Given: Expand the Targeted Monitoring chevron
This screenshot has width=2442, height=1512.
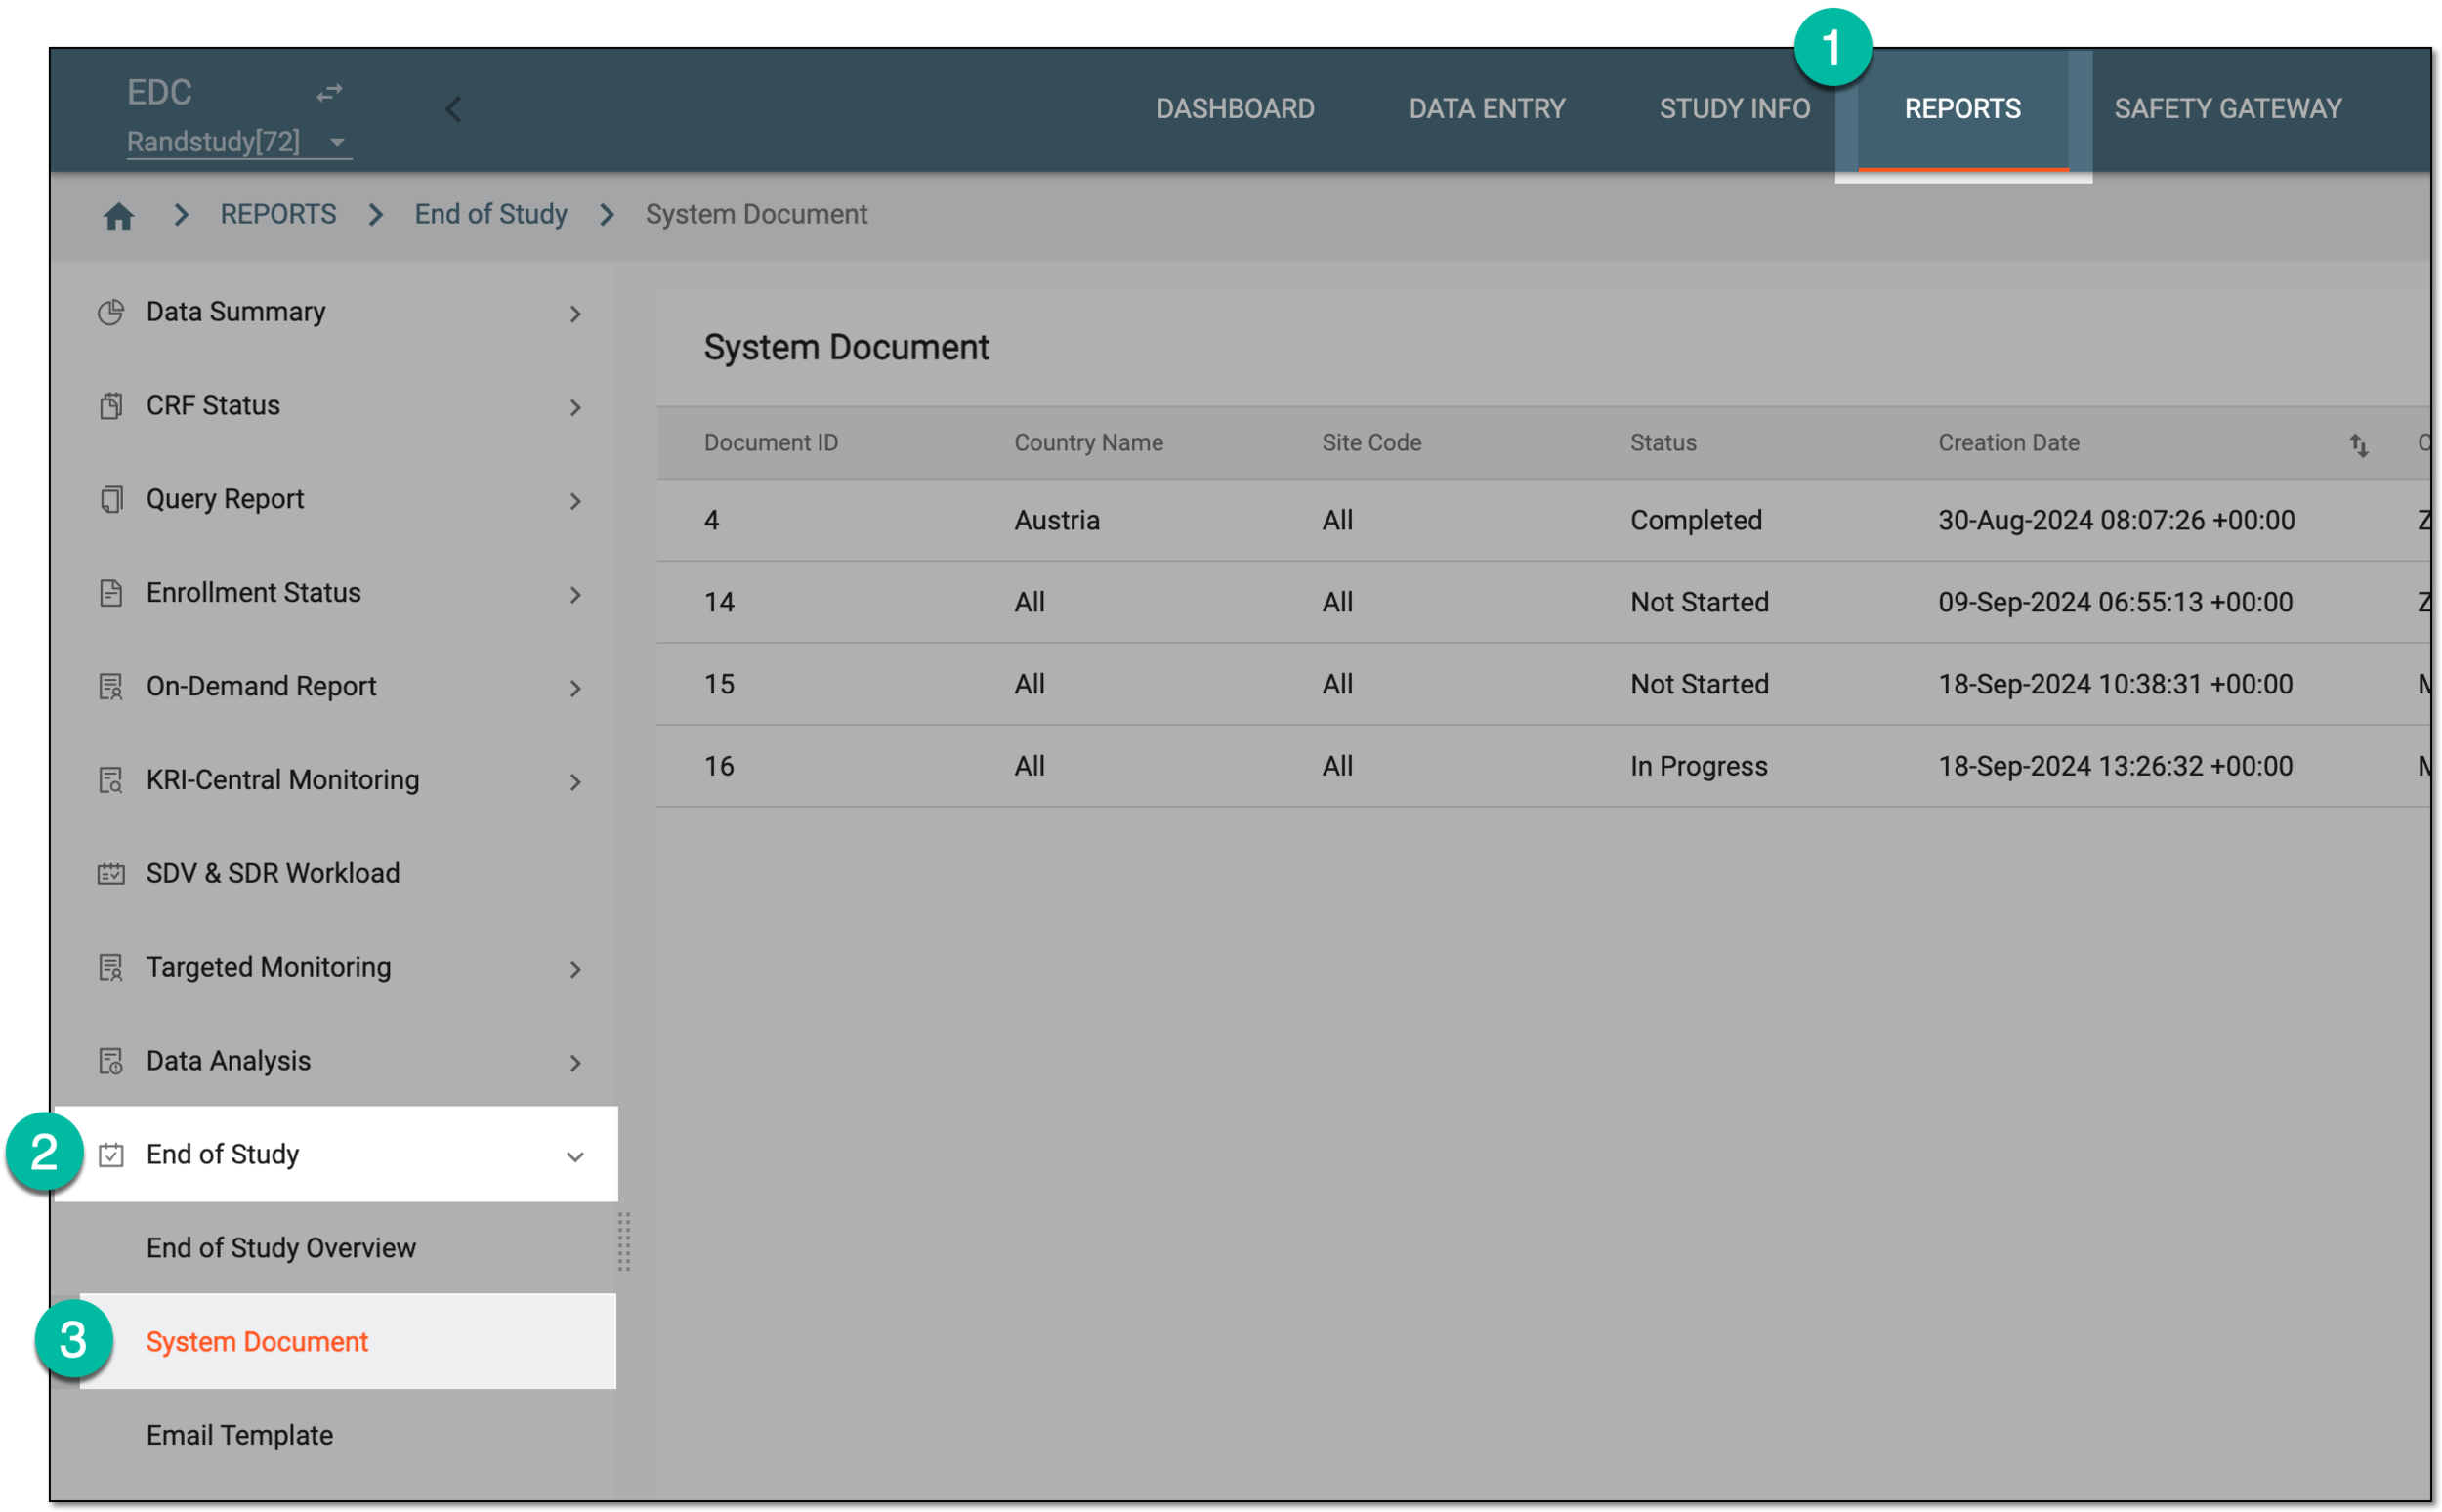Looking at the screenshot, I should 575,969.
